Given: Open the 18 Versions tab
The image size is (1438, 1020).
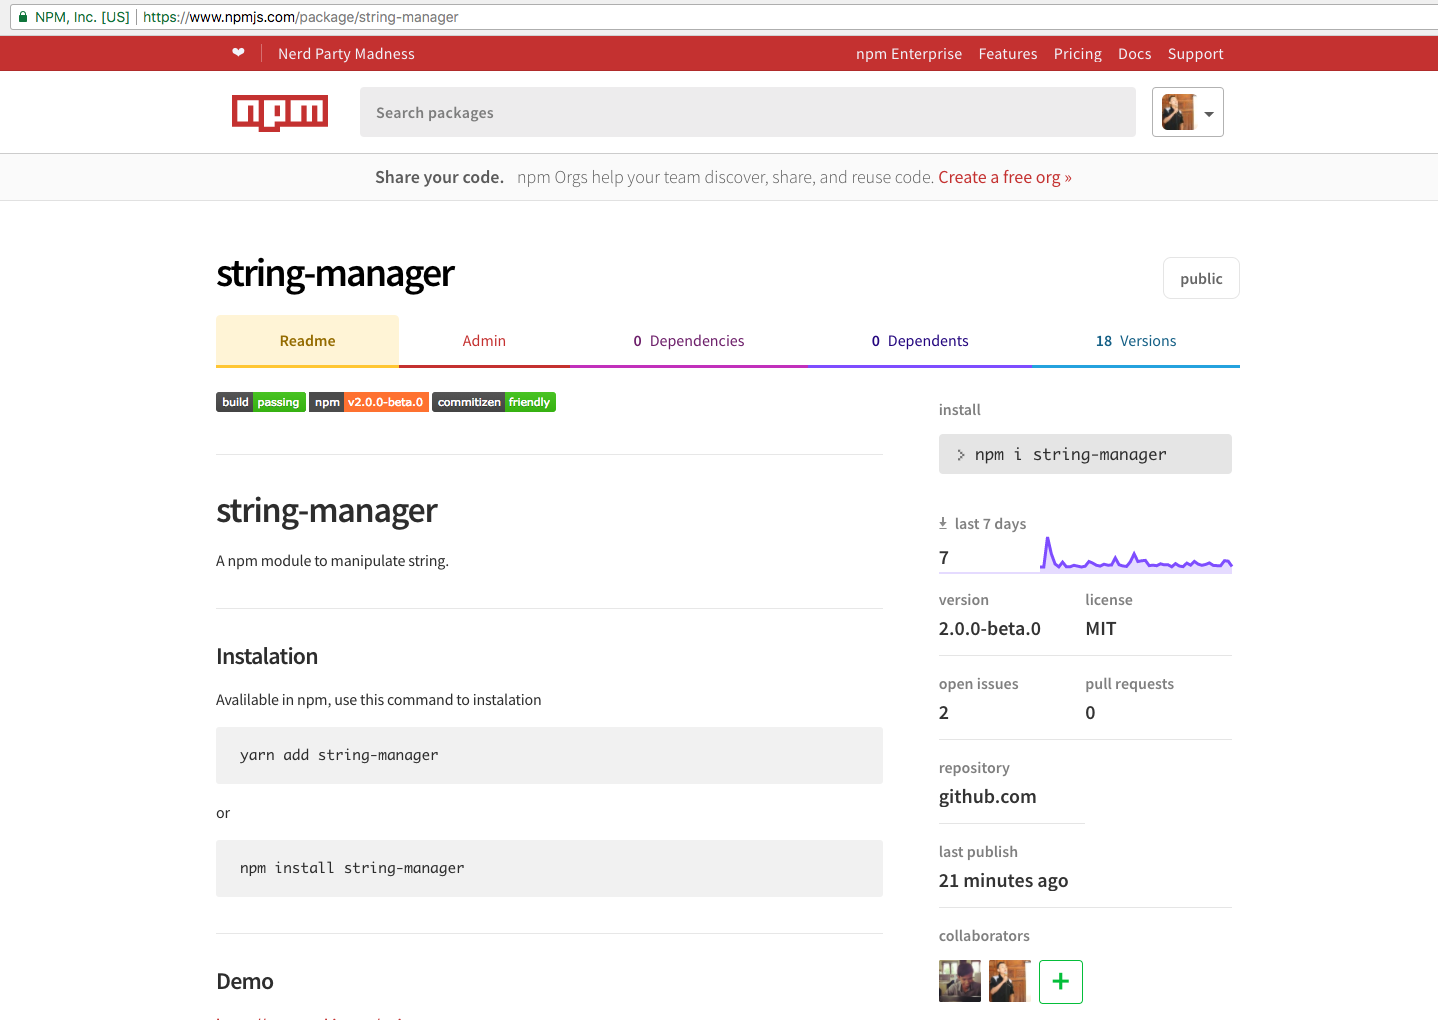Looking at the screenshot, I should pyautogui.click(x=1136, y=341).
